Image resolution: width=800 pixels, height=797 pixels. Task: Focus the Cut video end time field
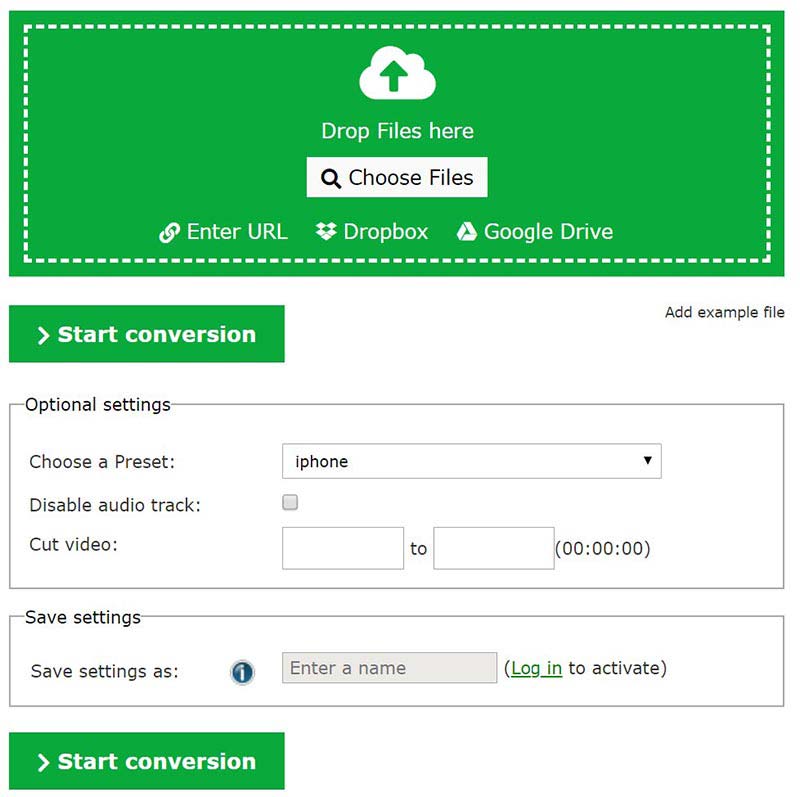tap(493, 548)
